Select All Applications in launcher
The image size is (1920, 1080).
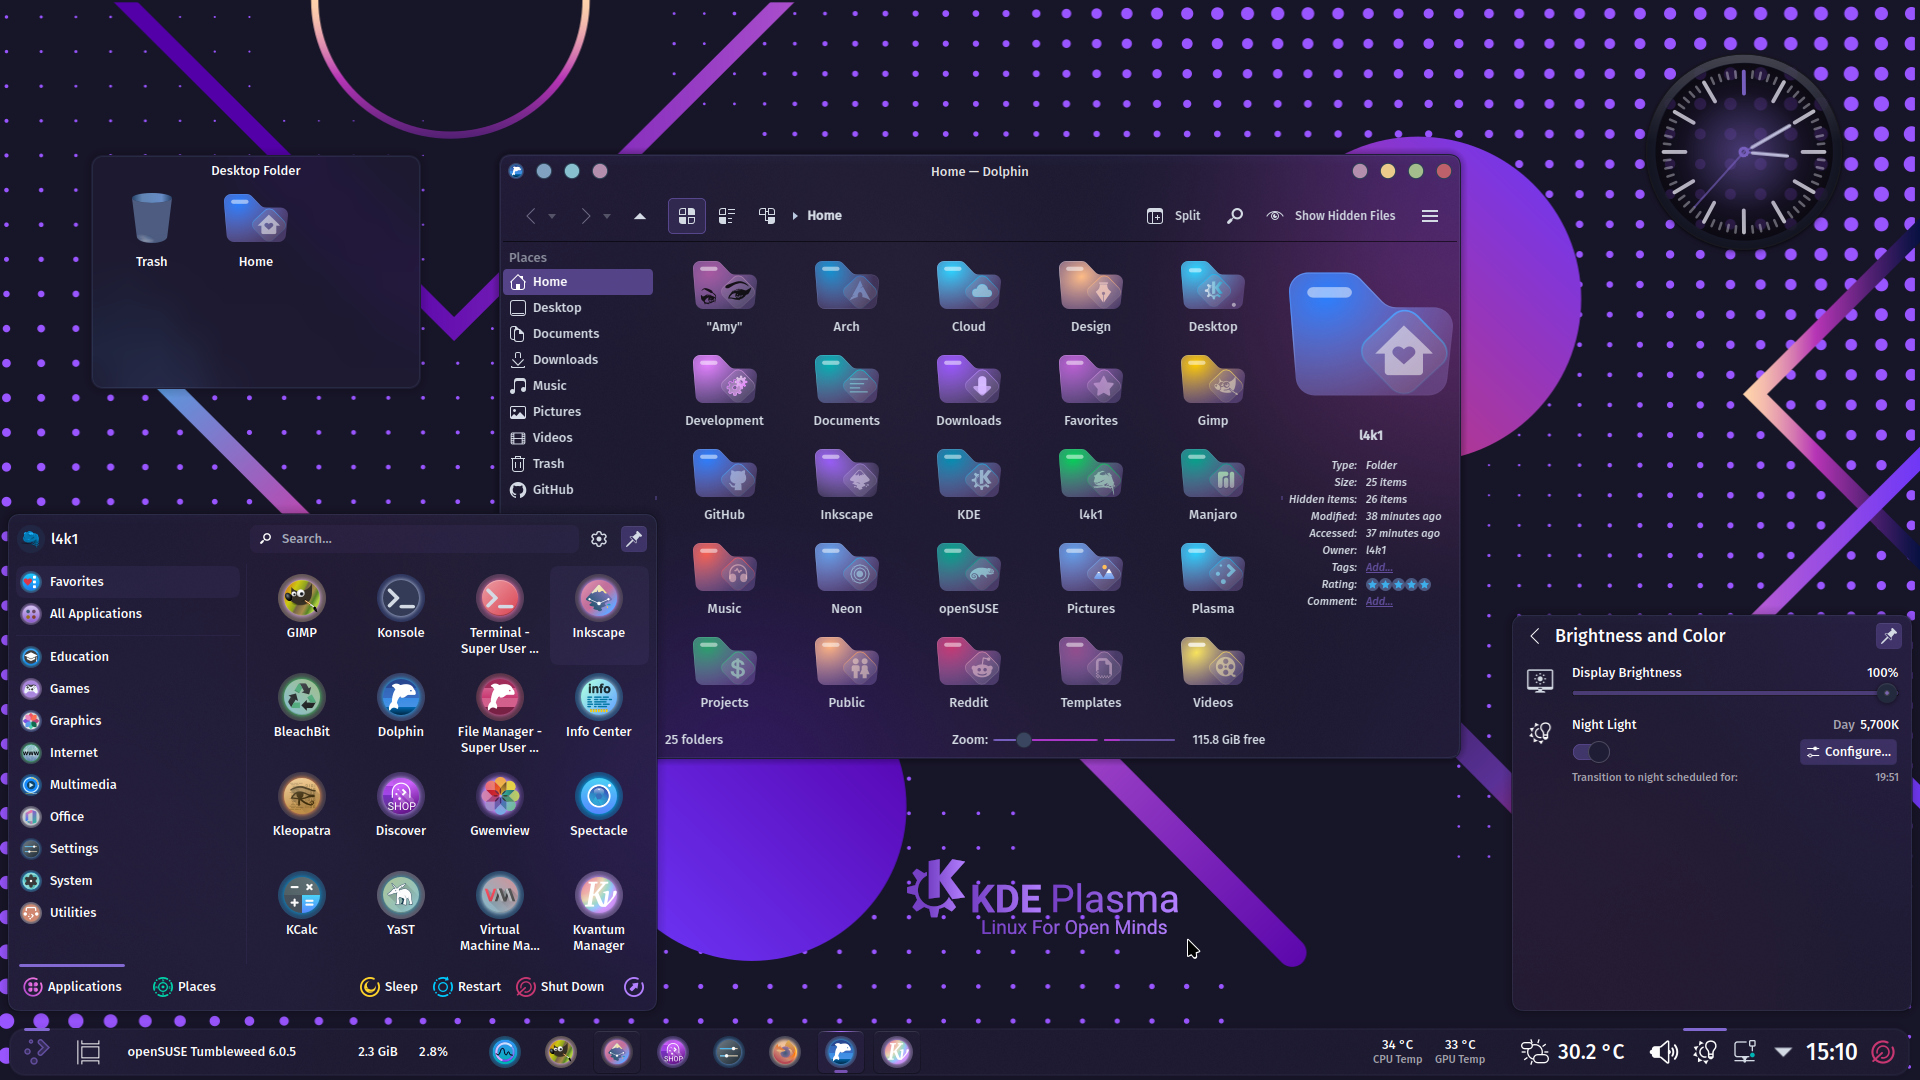[128, 614]
